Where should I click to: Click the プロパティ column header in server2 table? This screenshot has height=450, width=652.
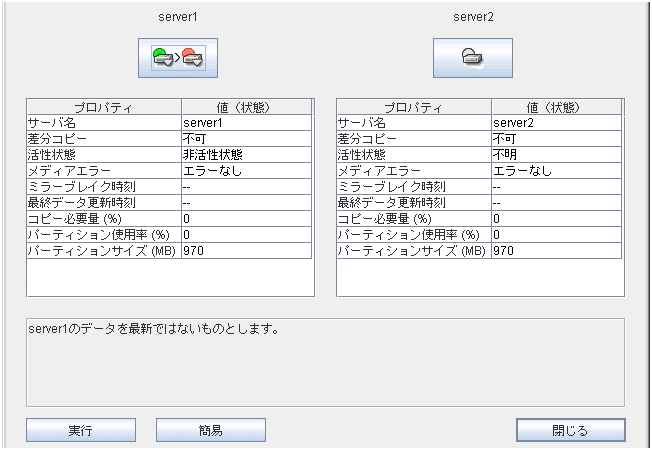pyautogui.click(x=413, y=107)
